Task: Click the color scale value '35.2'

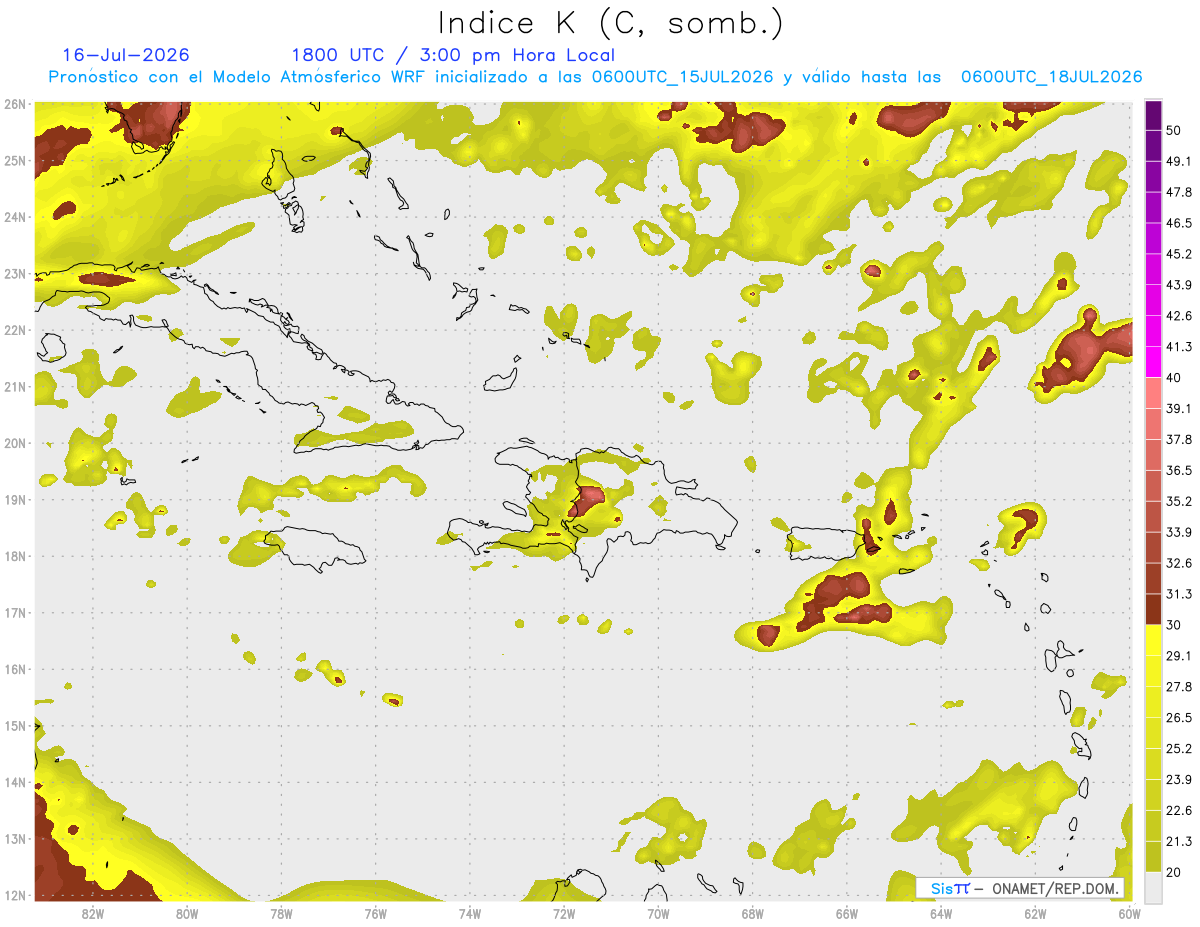Action: tap(1179, 501)
